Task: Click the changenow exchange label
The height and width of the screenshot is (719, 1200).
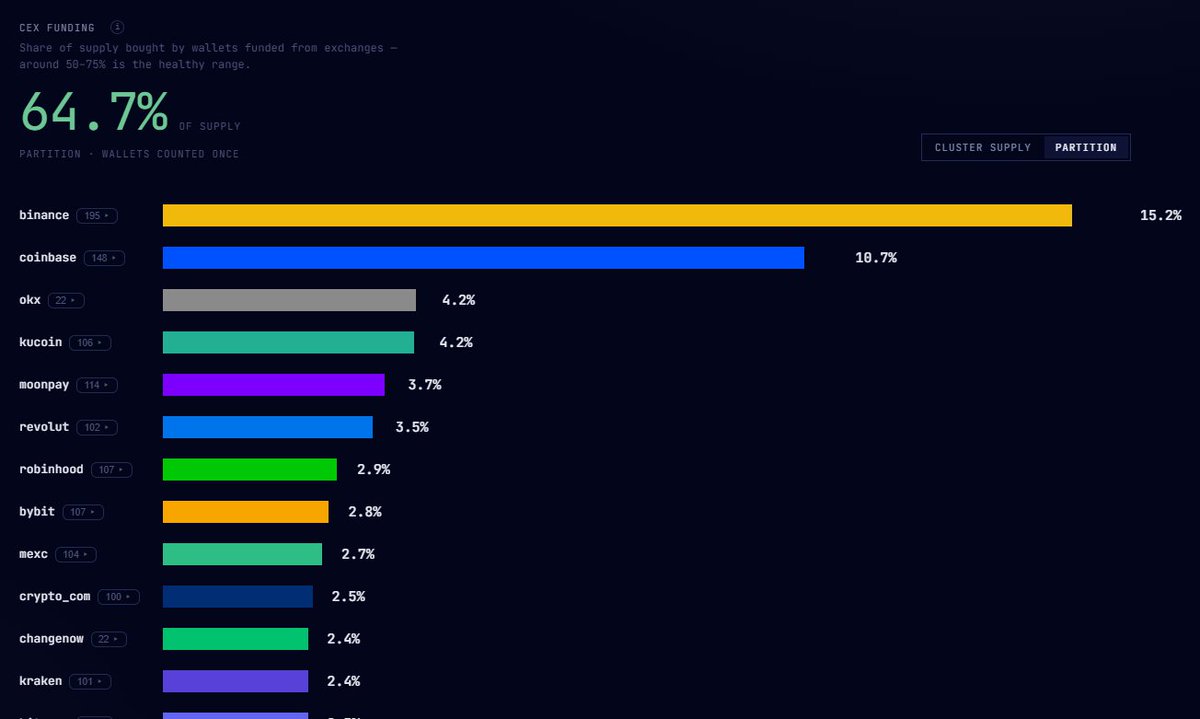Action: point(51,639)
